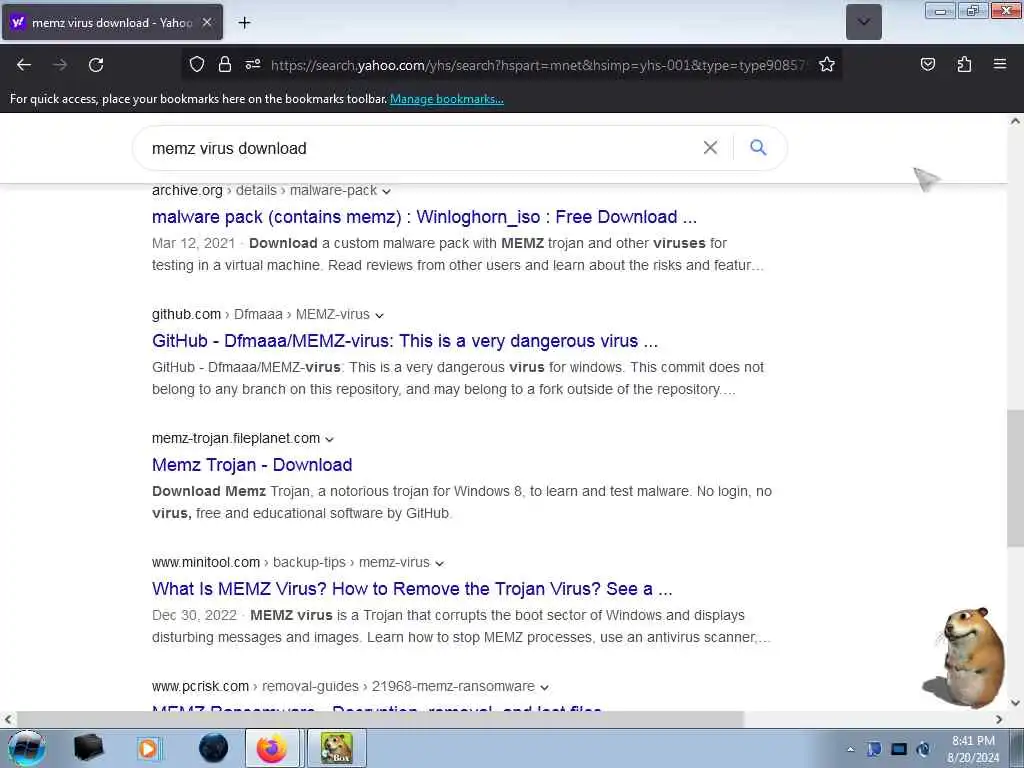Viewport: 1024px width, 768px height.
Task: List all tabs dropdown button
Action: pos(863,22)
